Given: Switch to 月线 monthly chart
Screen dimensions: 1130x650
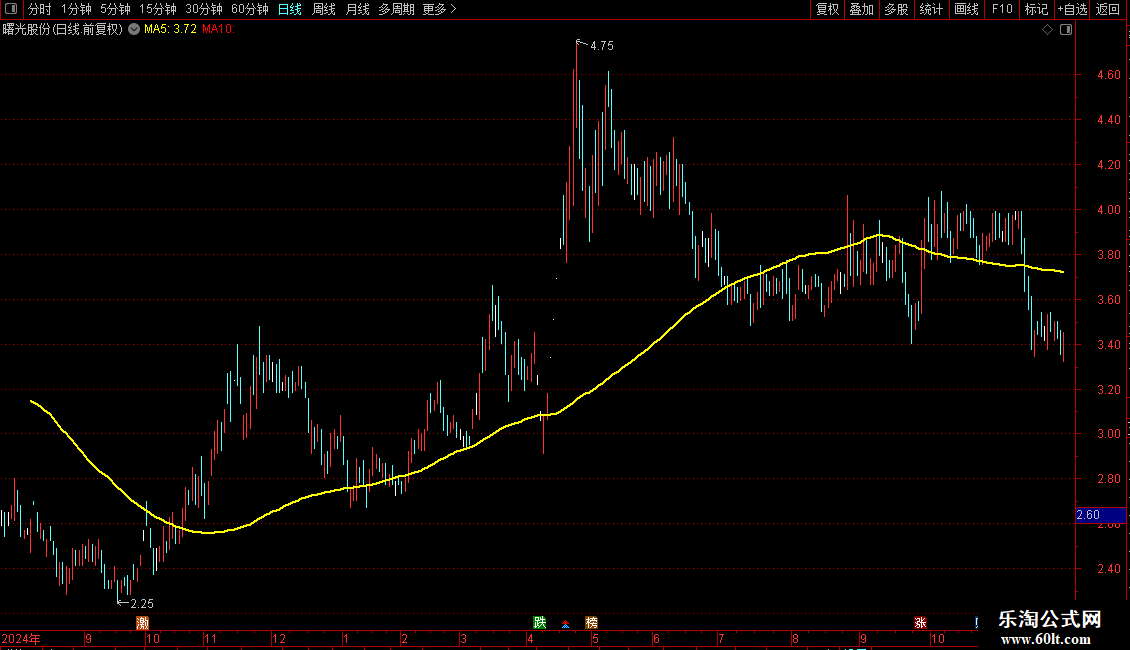Looking at the screenshot, I should (357, 9).
